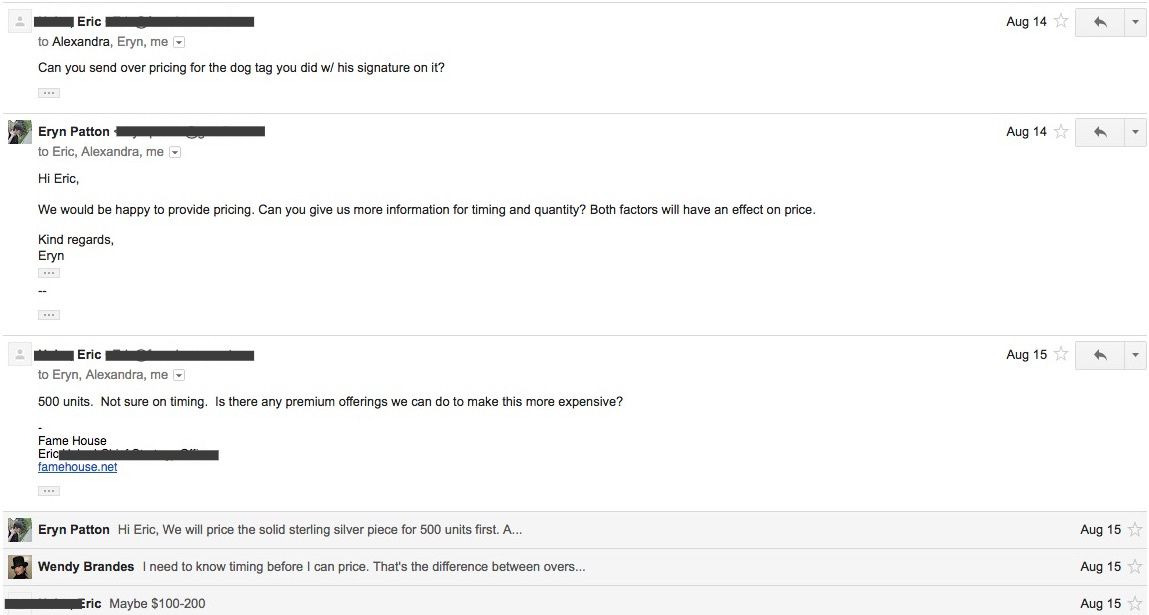1149x615 pixels.
Task: Open more options dropdown on Eric's Aug 15 message
Action: coord(1135,355)
